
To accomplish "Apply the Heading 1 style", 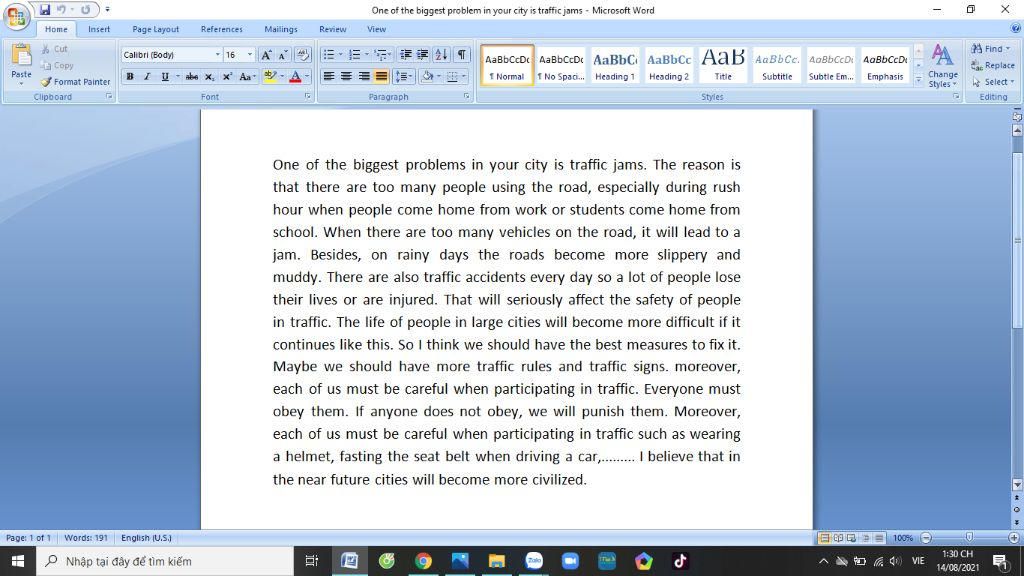I will click(x=615, y=65).
